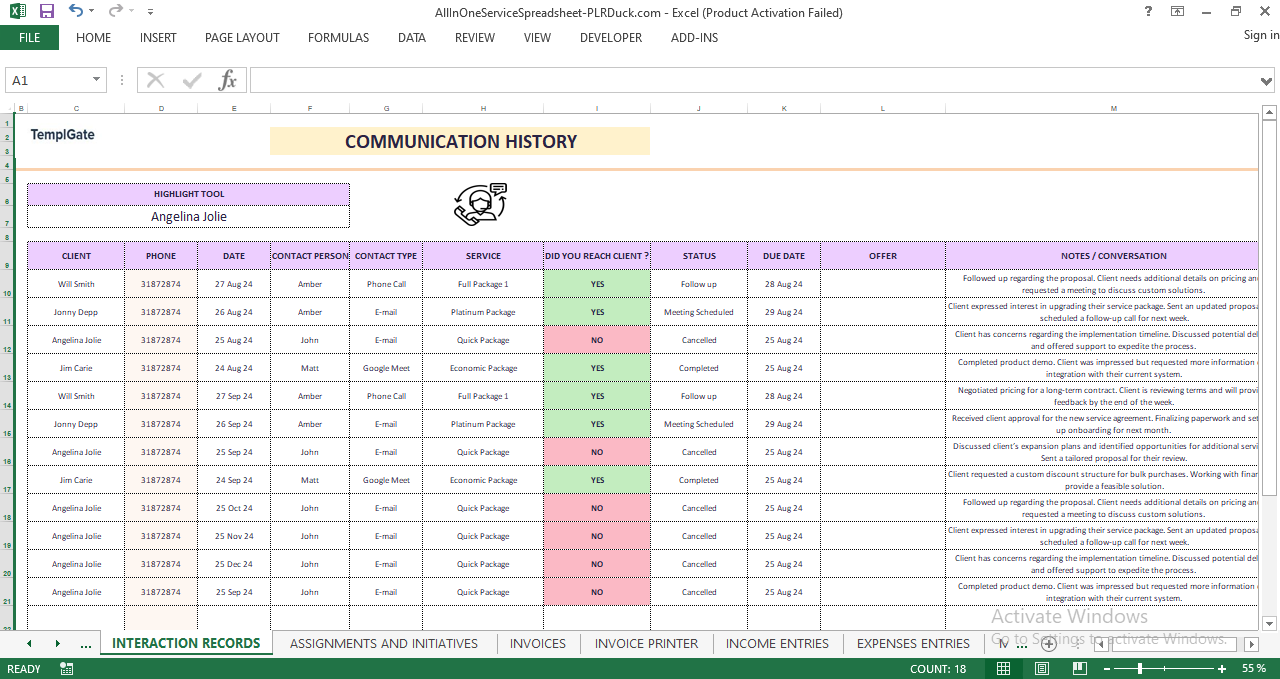Show hidden sheet tabs via left ellipsis

coord(86,644)
